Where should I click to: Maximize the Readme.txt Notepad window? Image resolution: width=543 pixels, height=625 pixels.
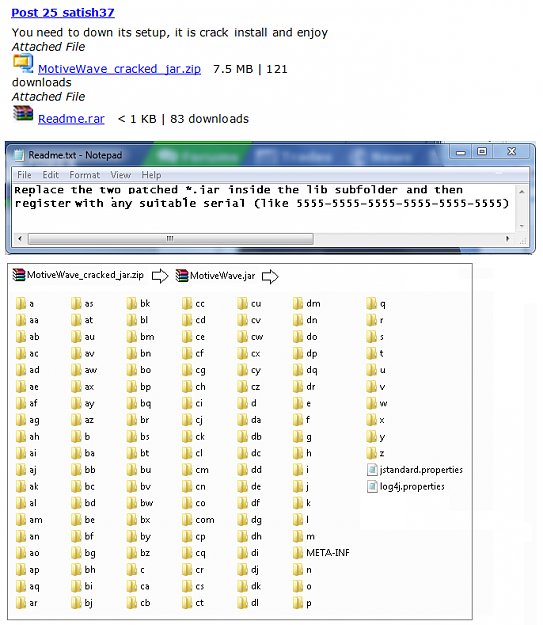click(x=482, y=152)
